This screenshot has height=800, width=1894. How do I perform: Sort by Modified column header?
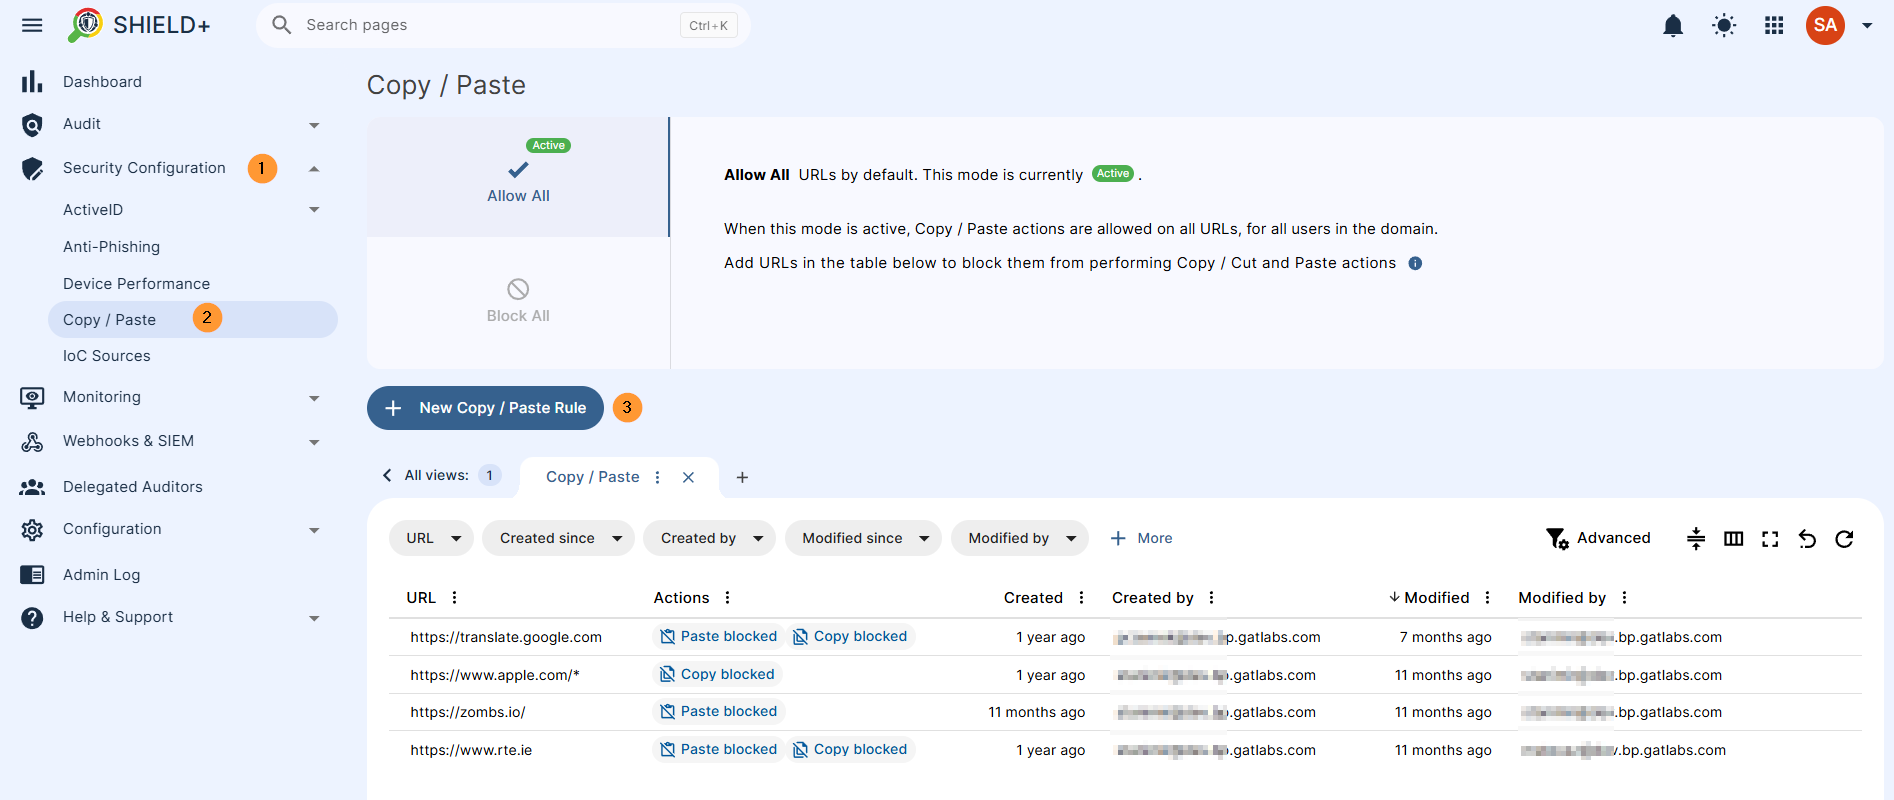(x=1436, y=597)
